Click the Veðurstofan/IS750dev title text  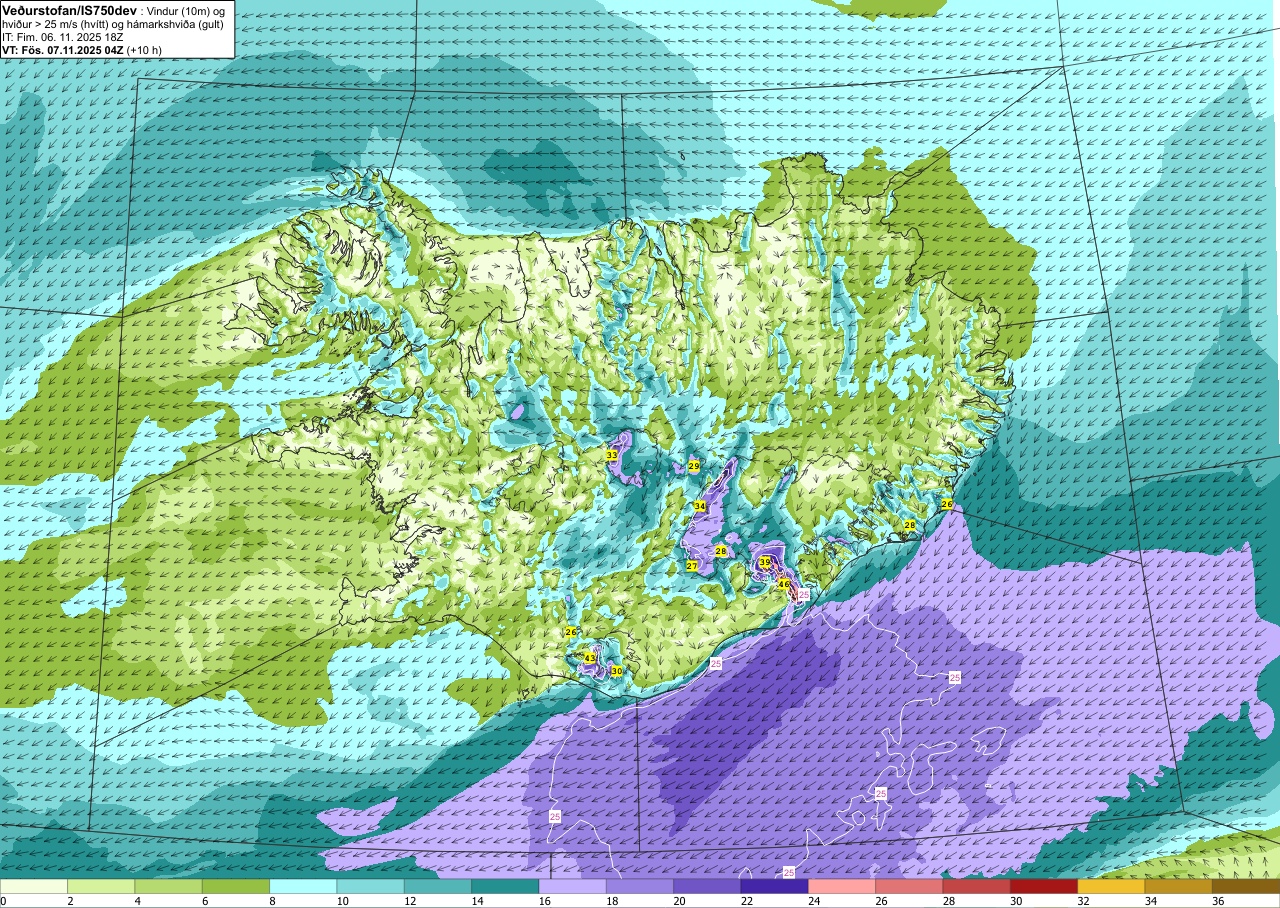tap(69, 9)
